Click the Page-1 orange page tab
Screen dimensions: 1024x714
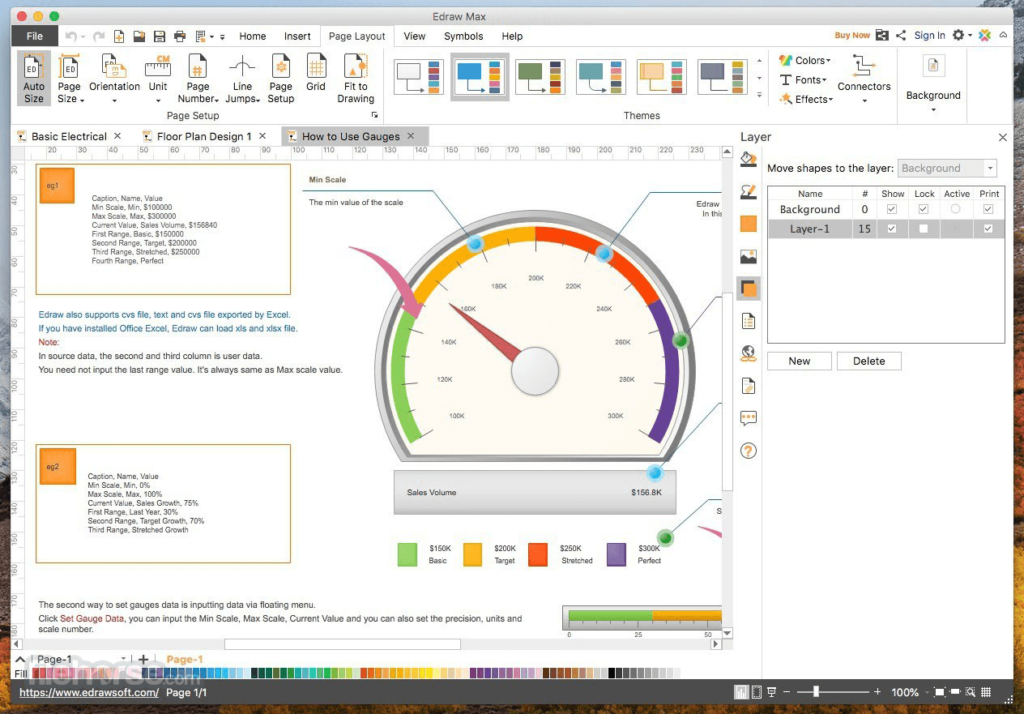point(184,659)
